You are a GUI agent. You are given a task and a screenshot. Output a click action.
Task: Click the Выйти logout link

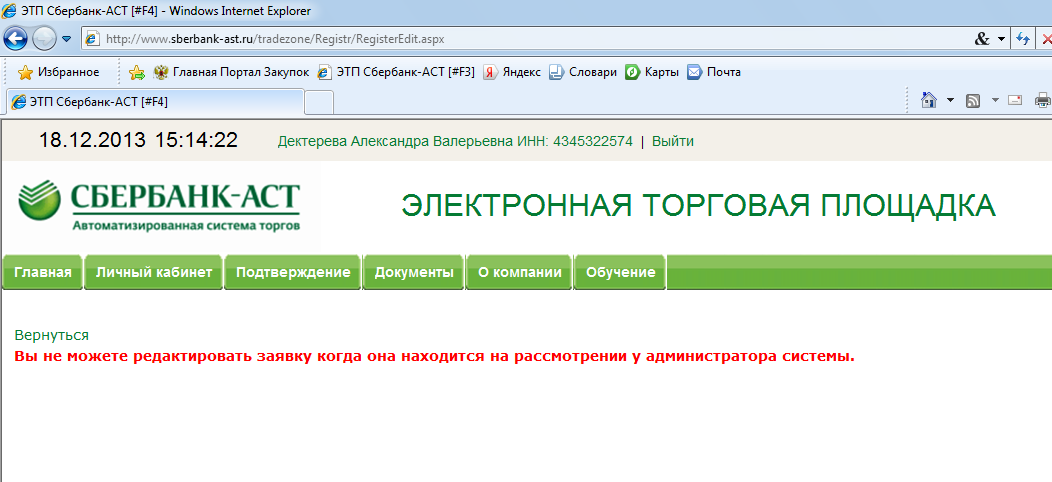tap(672, 141)
